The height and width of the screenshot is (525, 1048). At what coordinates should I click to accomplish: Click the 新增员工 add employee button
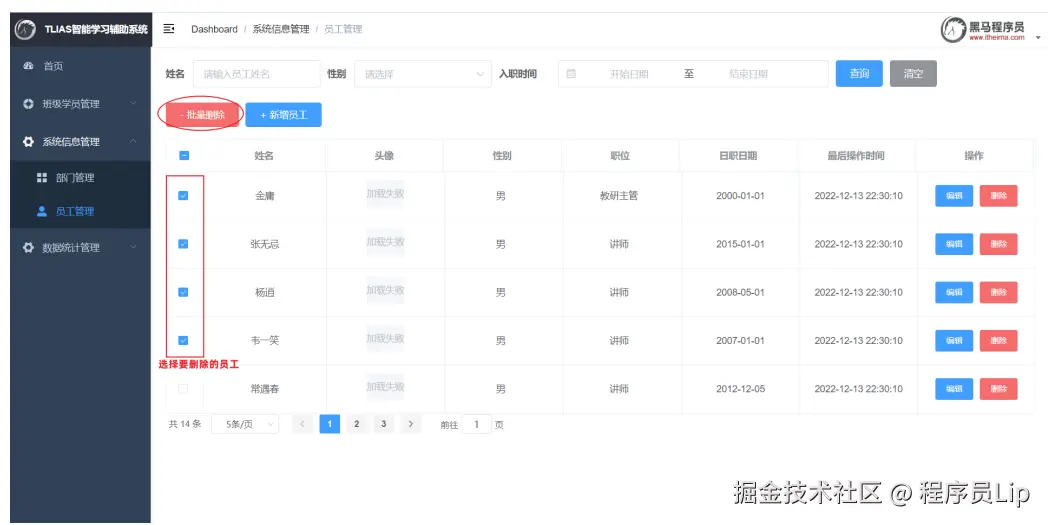pos(283,115)
